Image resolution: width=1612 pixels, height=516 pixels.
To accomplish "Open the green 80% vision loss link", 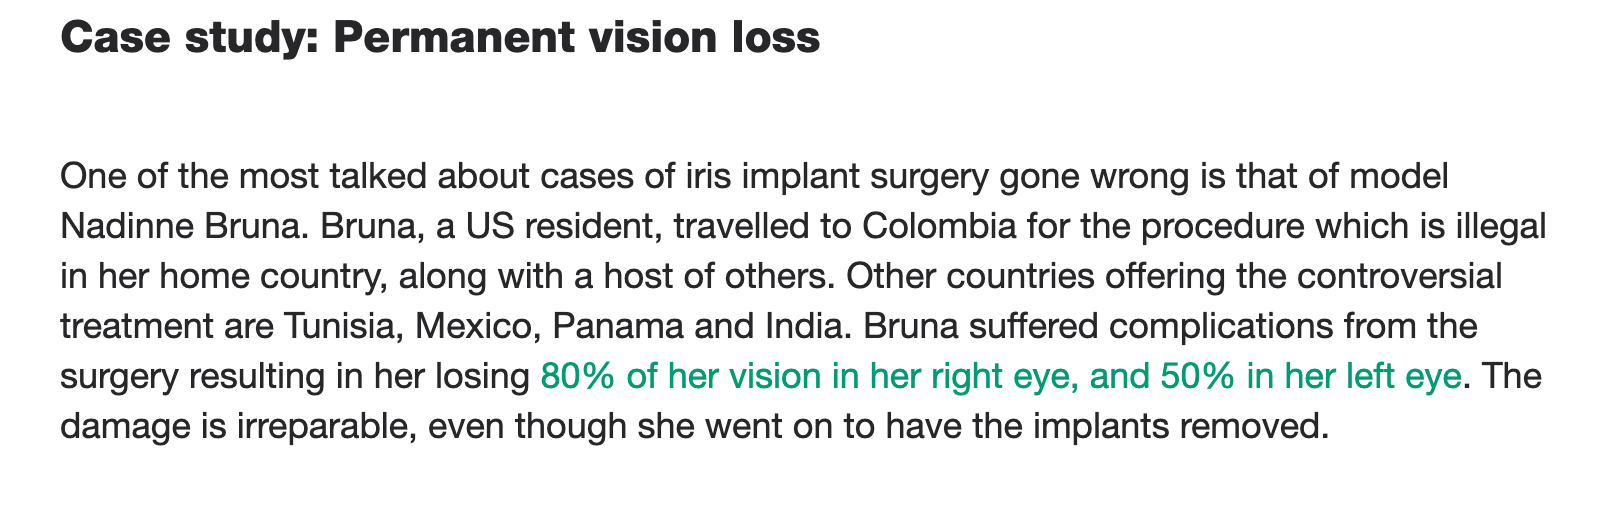I will (x=1000, y=378).
